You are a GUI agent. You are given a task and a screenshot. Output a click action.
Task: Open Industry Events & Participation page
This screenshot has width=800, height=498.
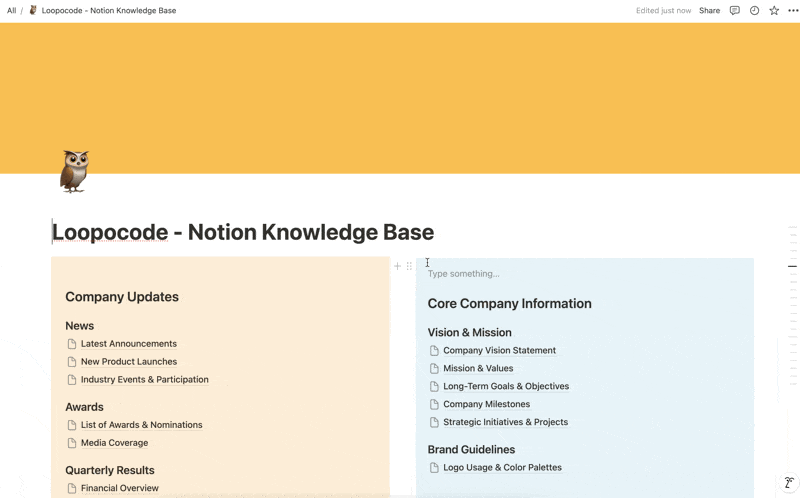(x=144, y=380)
